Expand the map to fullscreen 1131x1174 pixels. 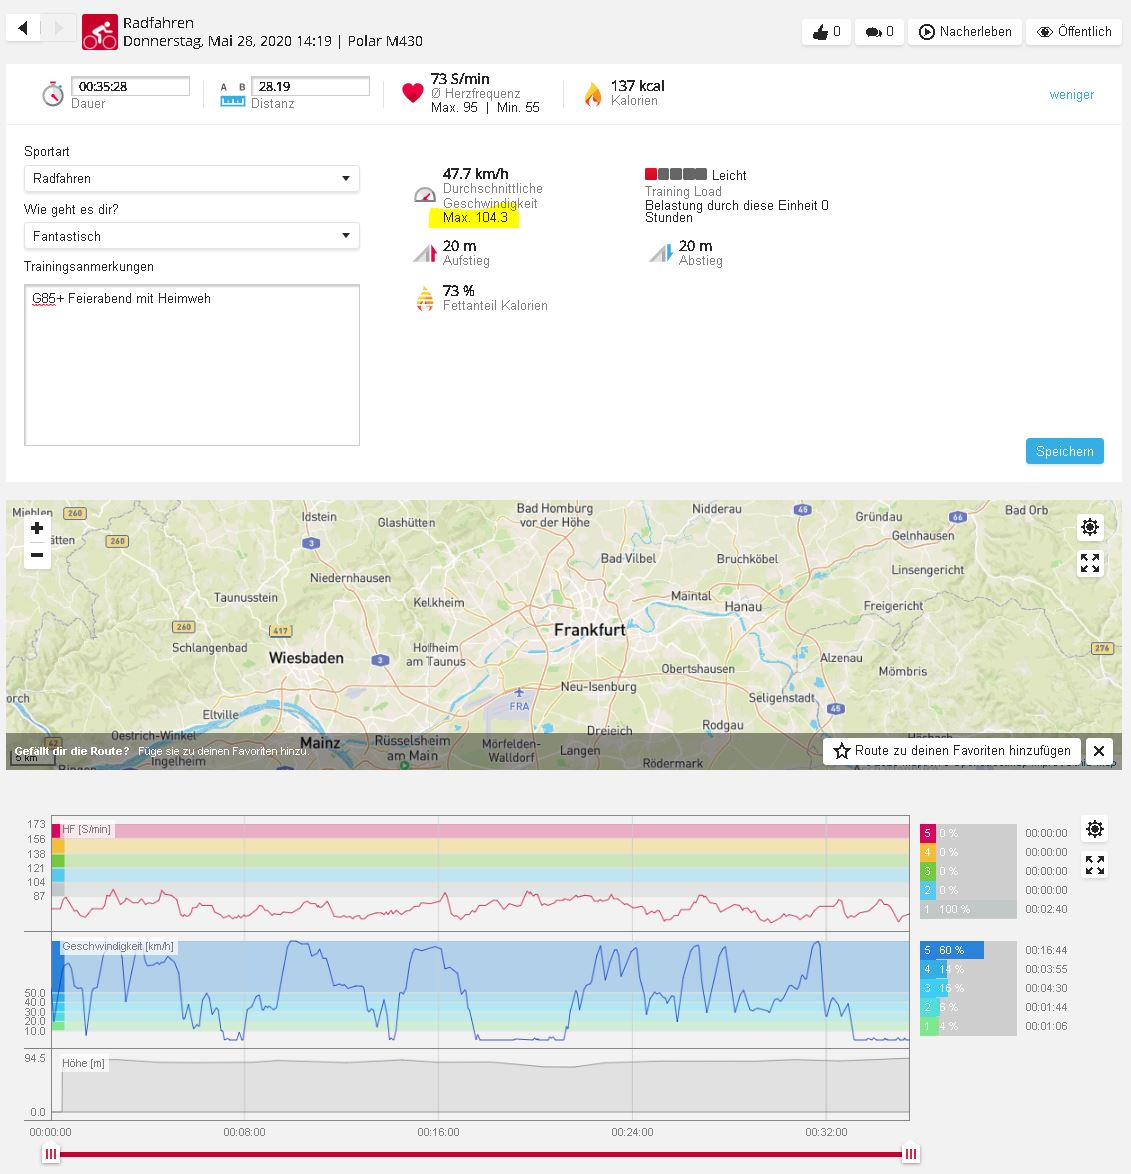coord(1090,564)
